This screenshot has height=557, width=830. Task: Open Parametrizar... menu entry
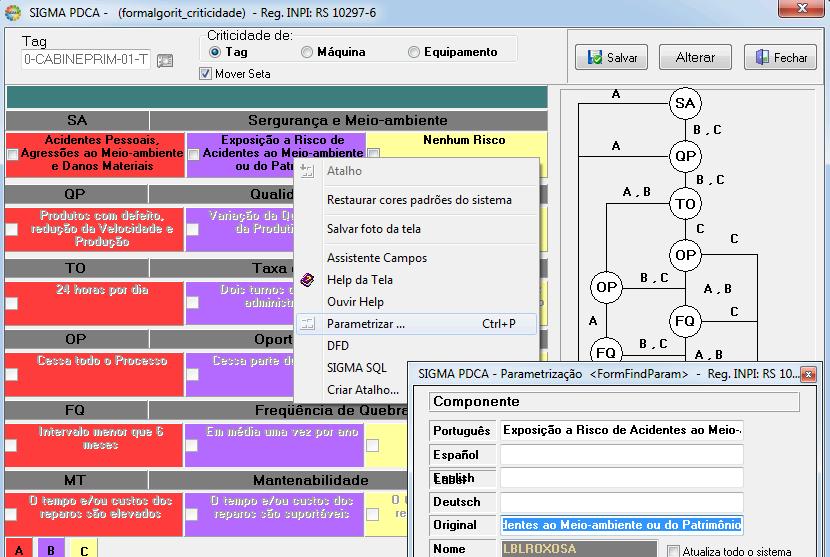point(416,324)
